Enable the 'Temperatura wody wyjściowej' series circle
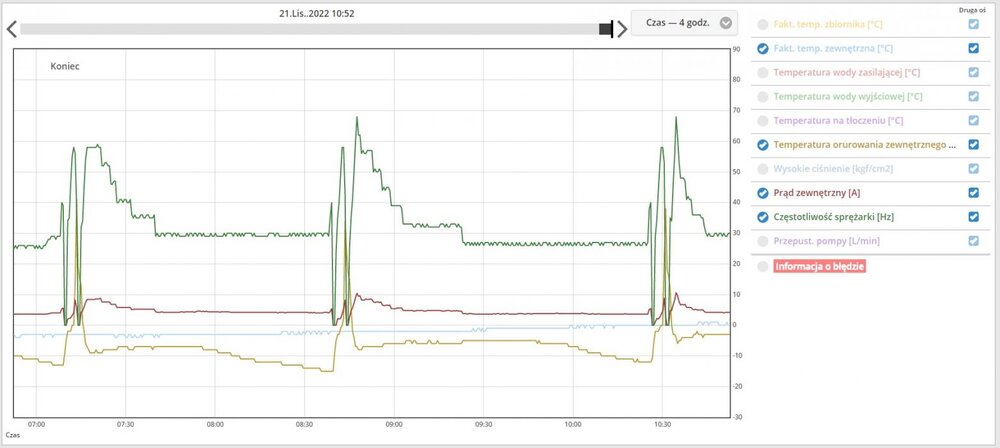Screen dimensions: 1000x448 tap(764, 97)
